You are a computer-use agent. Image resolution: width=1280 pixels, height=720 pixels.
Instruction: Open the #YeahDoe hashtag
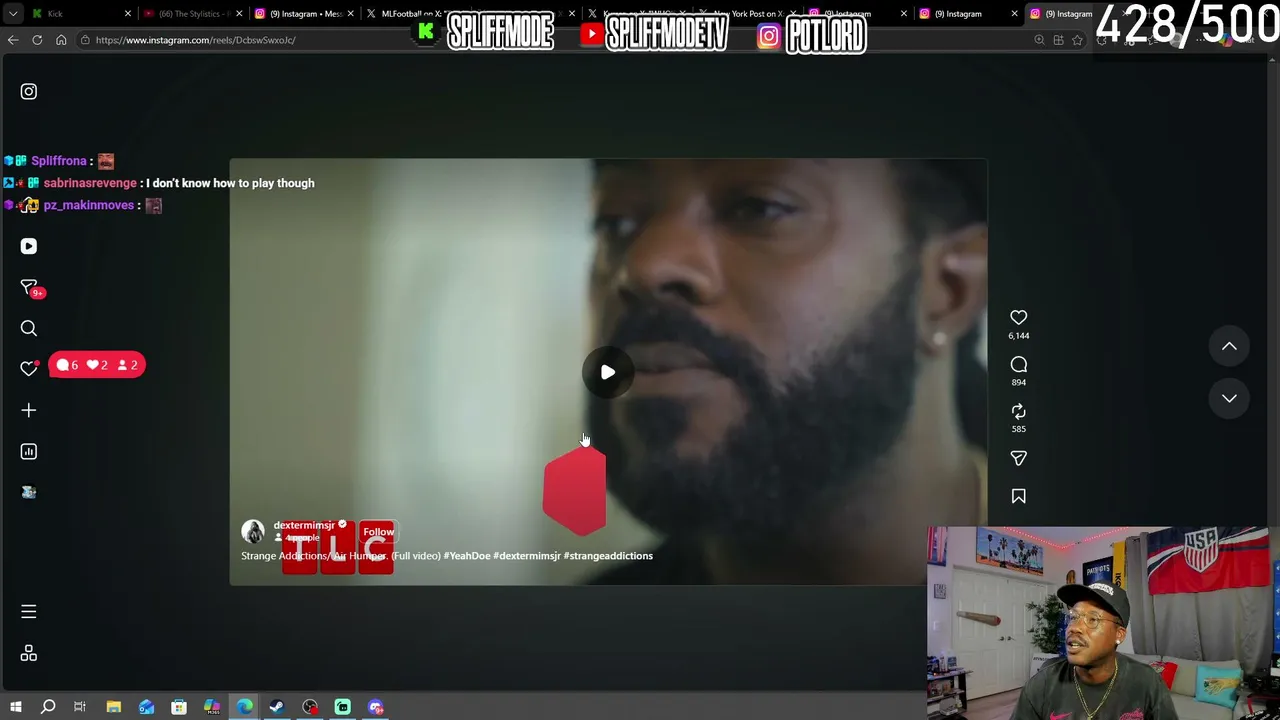[x=467, y=556]
